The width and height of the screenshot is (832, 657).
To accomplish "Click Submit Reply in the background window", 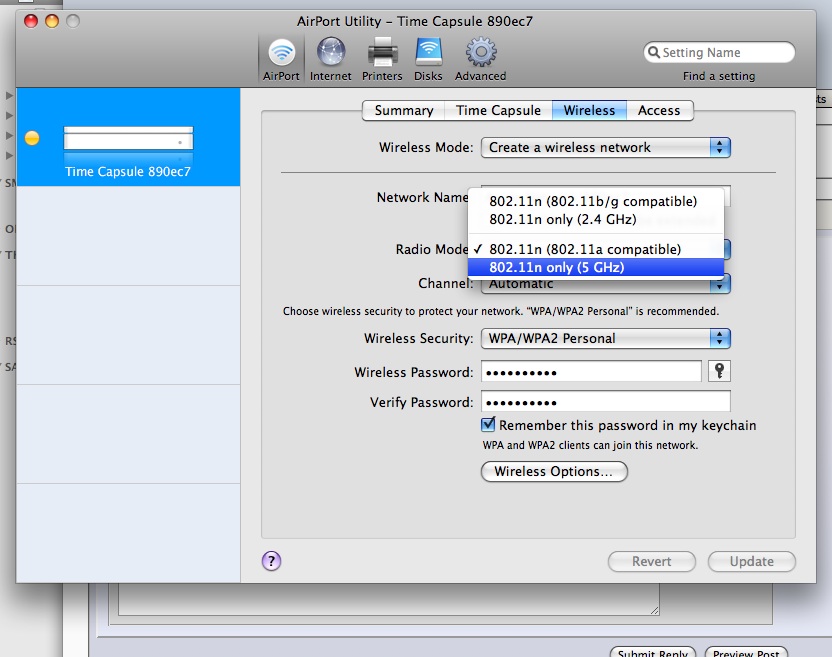I will point(653,652).
